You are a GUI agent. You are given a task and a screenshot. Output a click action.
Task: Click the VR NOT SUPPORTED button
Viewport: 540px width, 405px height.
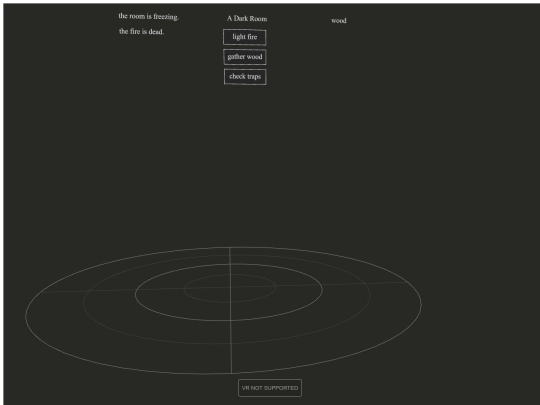[x=270, y=388]
